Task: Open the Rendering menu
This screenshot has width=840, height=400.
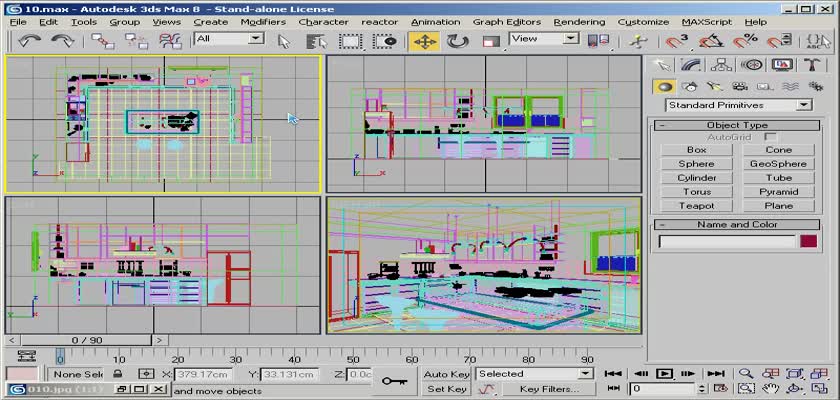Action: point(579,21)
